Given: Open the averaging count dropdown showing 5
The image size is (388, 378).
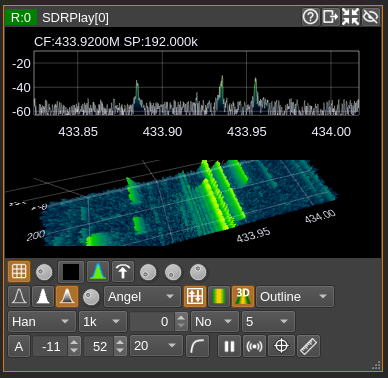Looking at the screenshot, I should pos(268,322).
